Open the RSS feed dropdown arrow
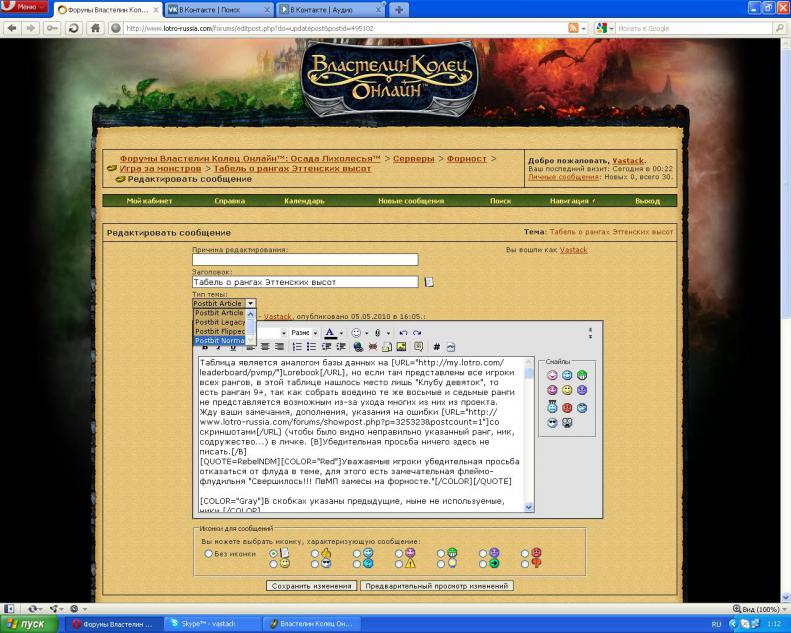This screenshot has width=791, height=633. [584, 28]
